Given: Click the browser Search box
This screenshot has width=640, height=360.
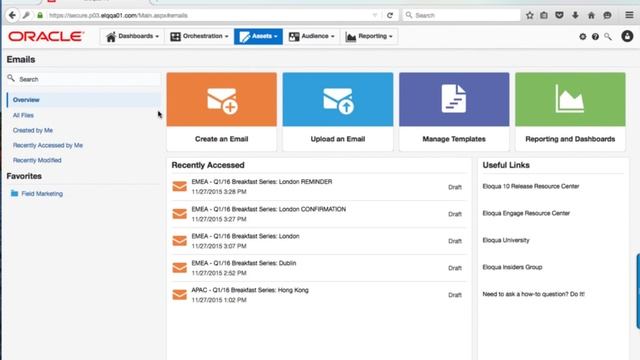Looking at the screenshot, I should [x=462, y=16].
